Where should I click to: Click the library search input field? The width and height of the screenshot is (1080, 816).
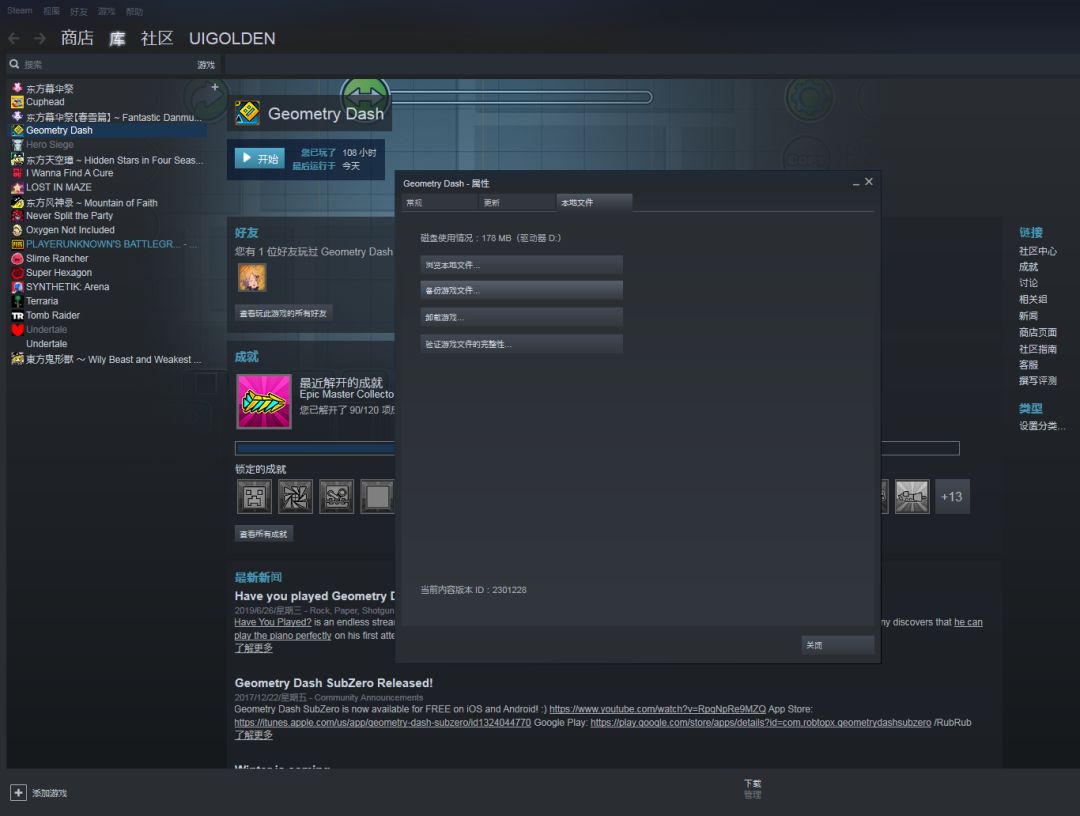point(103,65)
